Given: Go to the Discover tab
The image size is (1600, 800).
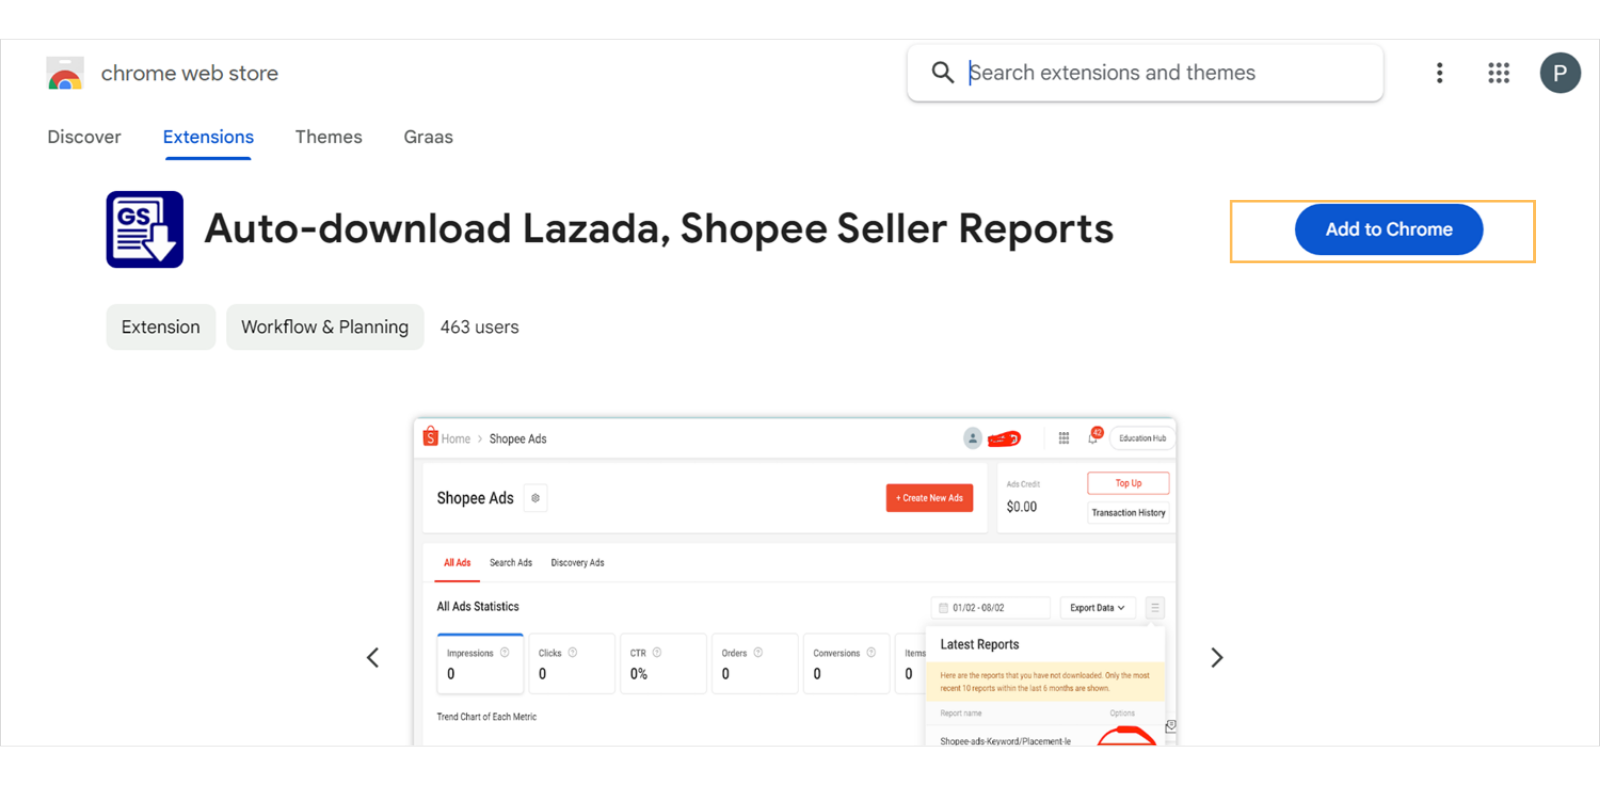Looking at the screenshot, I should pyautogui.click(x=84, y=137).
